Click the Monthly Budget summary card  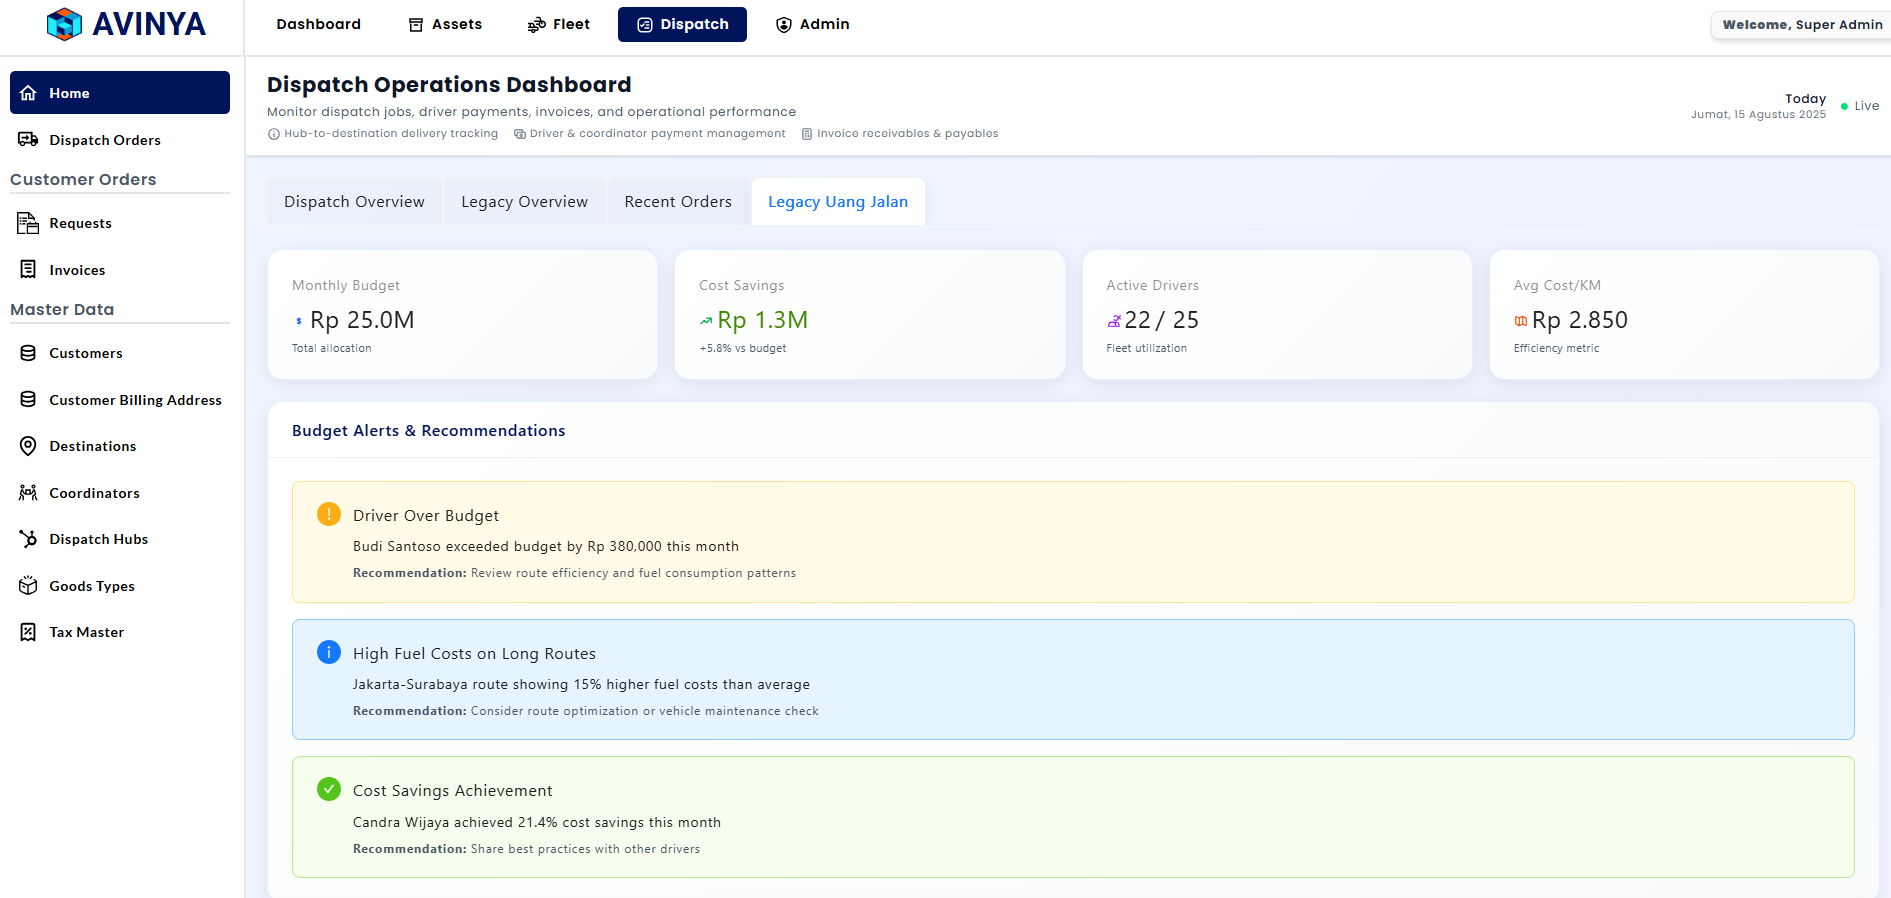[462, 315]
